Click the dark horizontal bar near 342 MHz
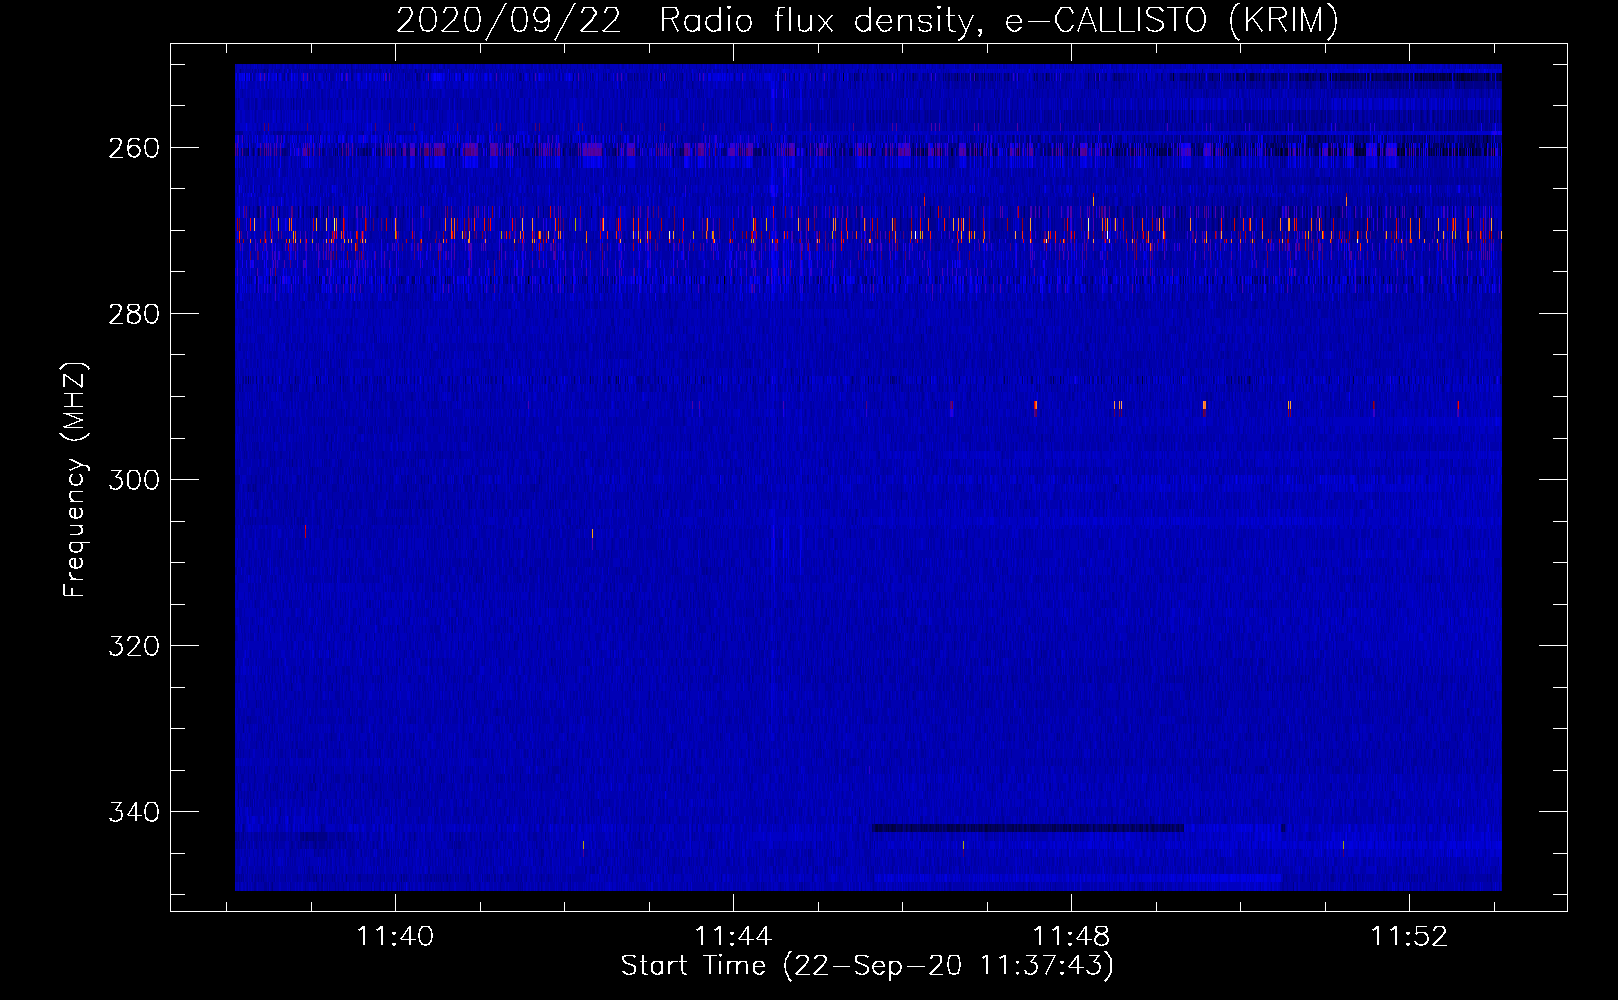 point(1028,828)
